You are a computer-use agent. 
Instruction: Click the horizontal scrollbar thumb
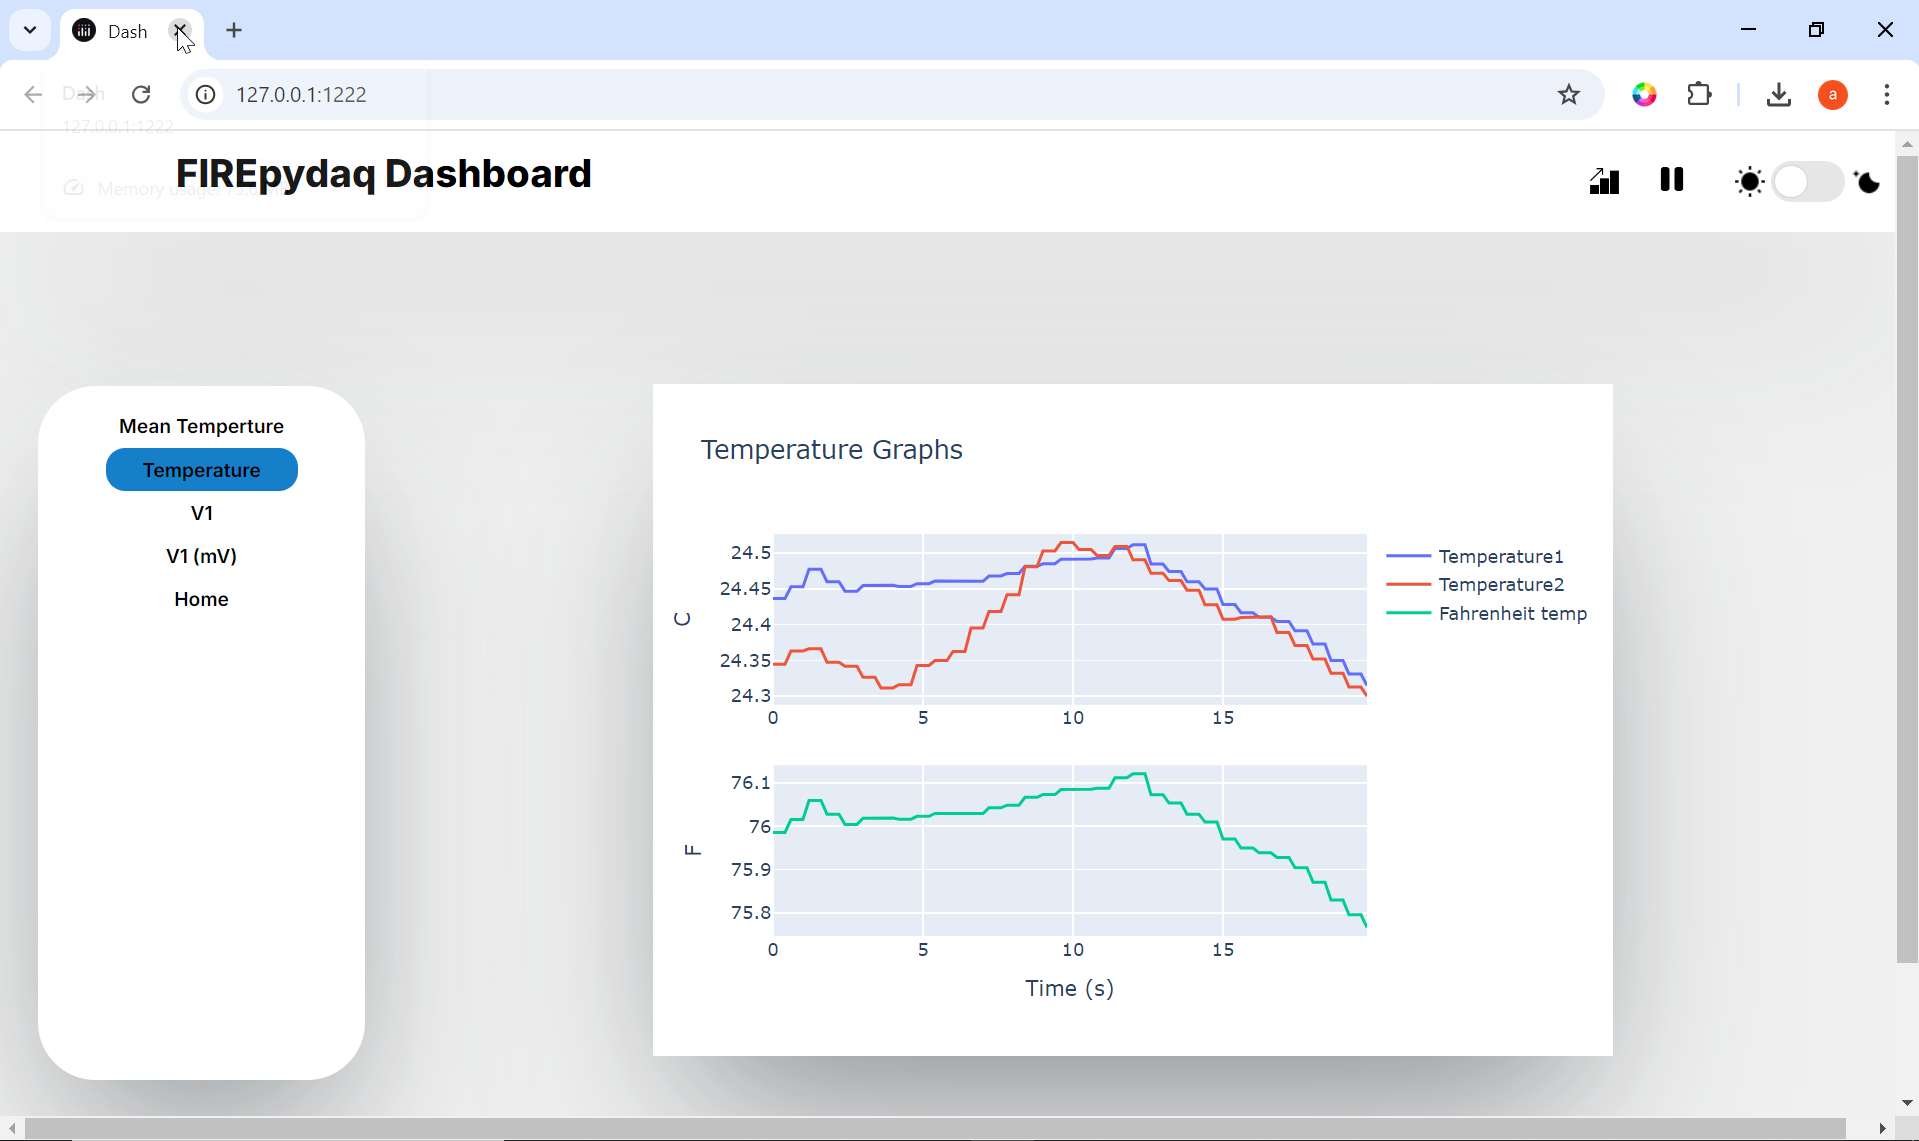point(935,1128)
